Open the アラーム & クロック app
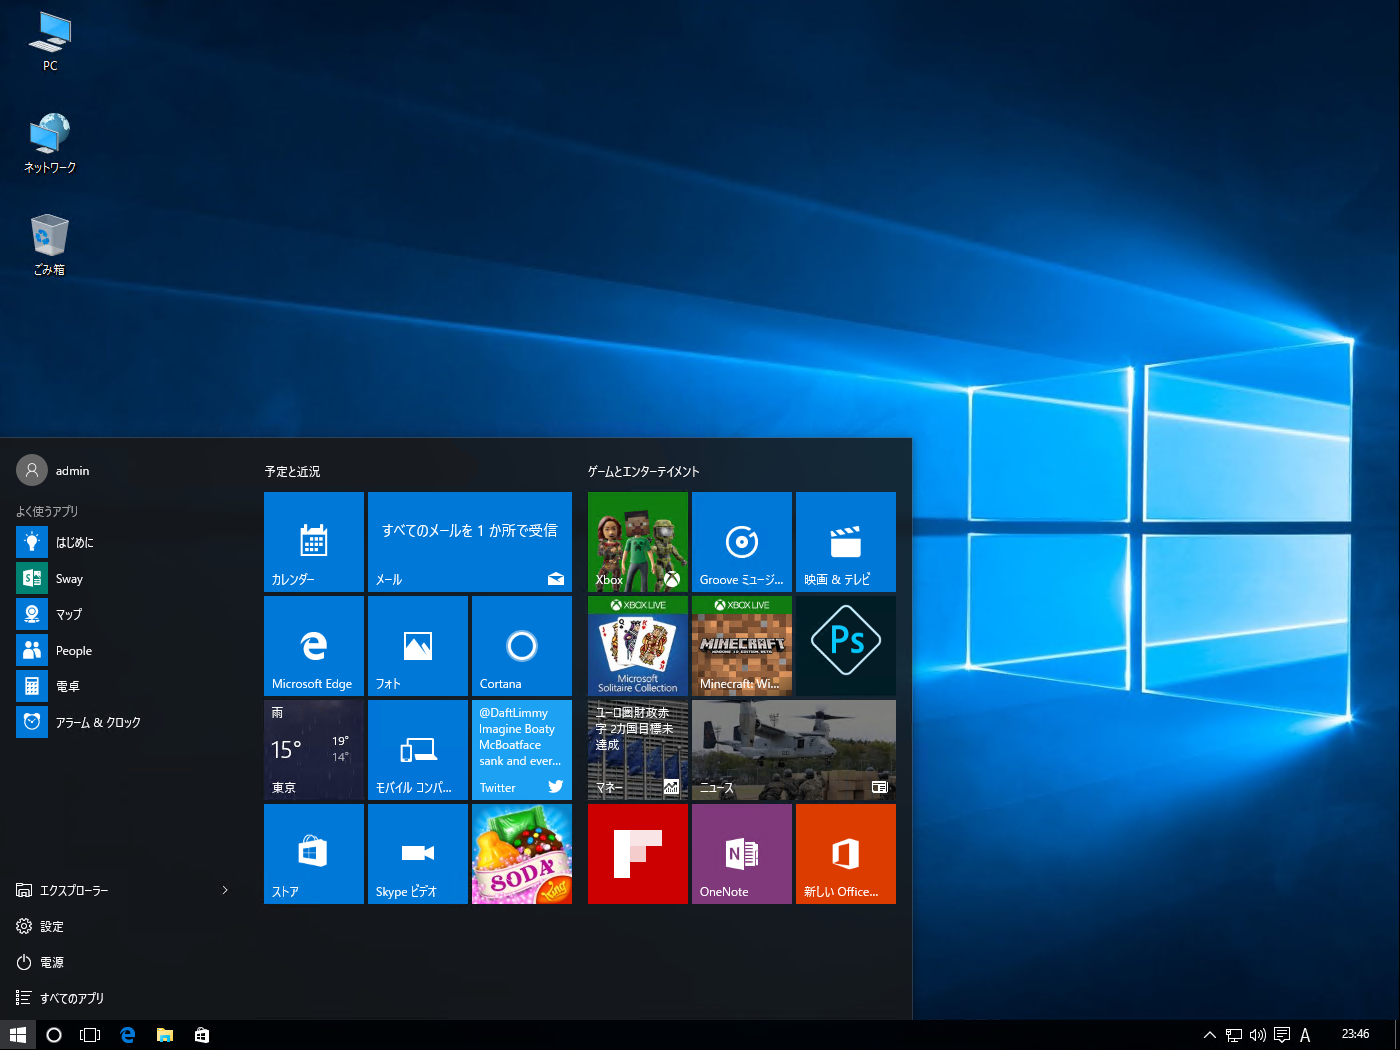 (96, 721)
